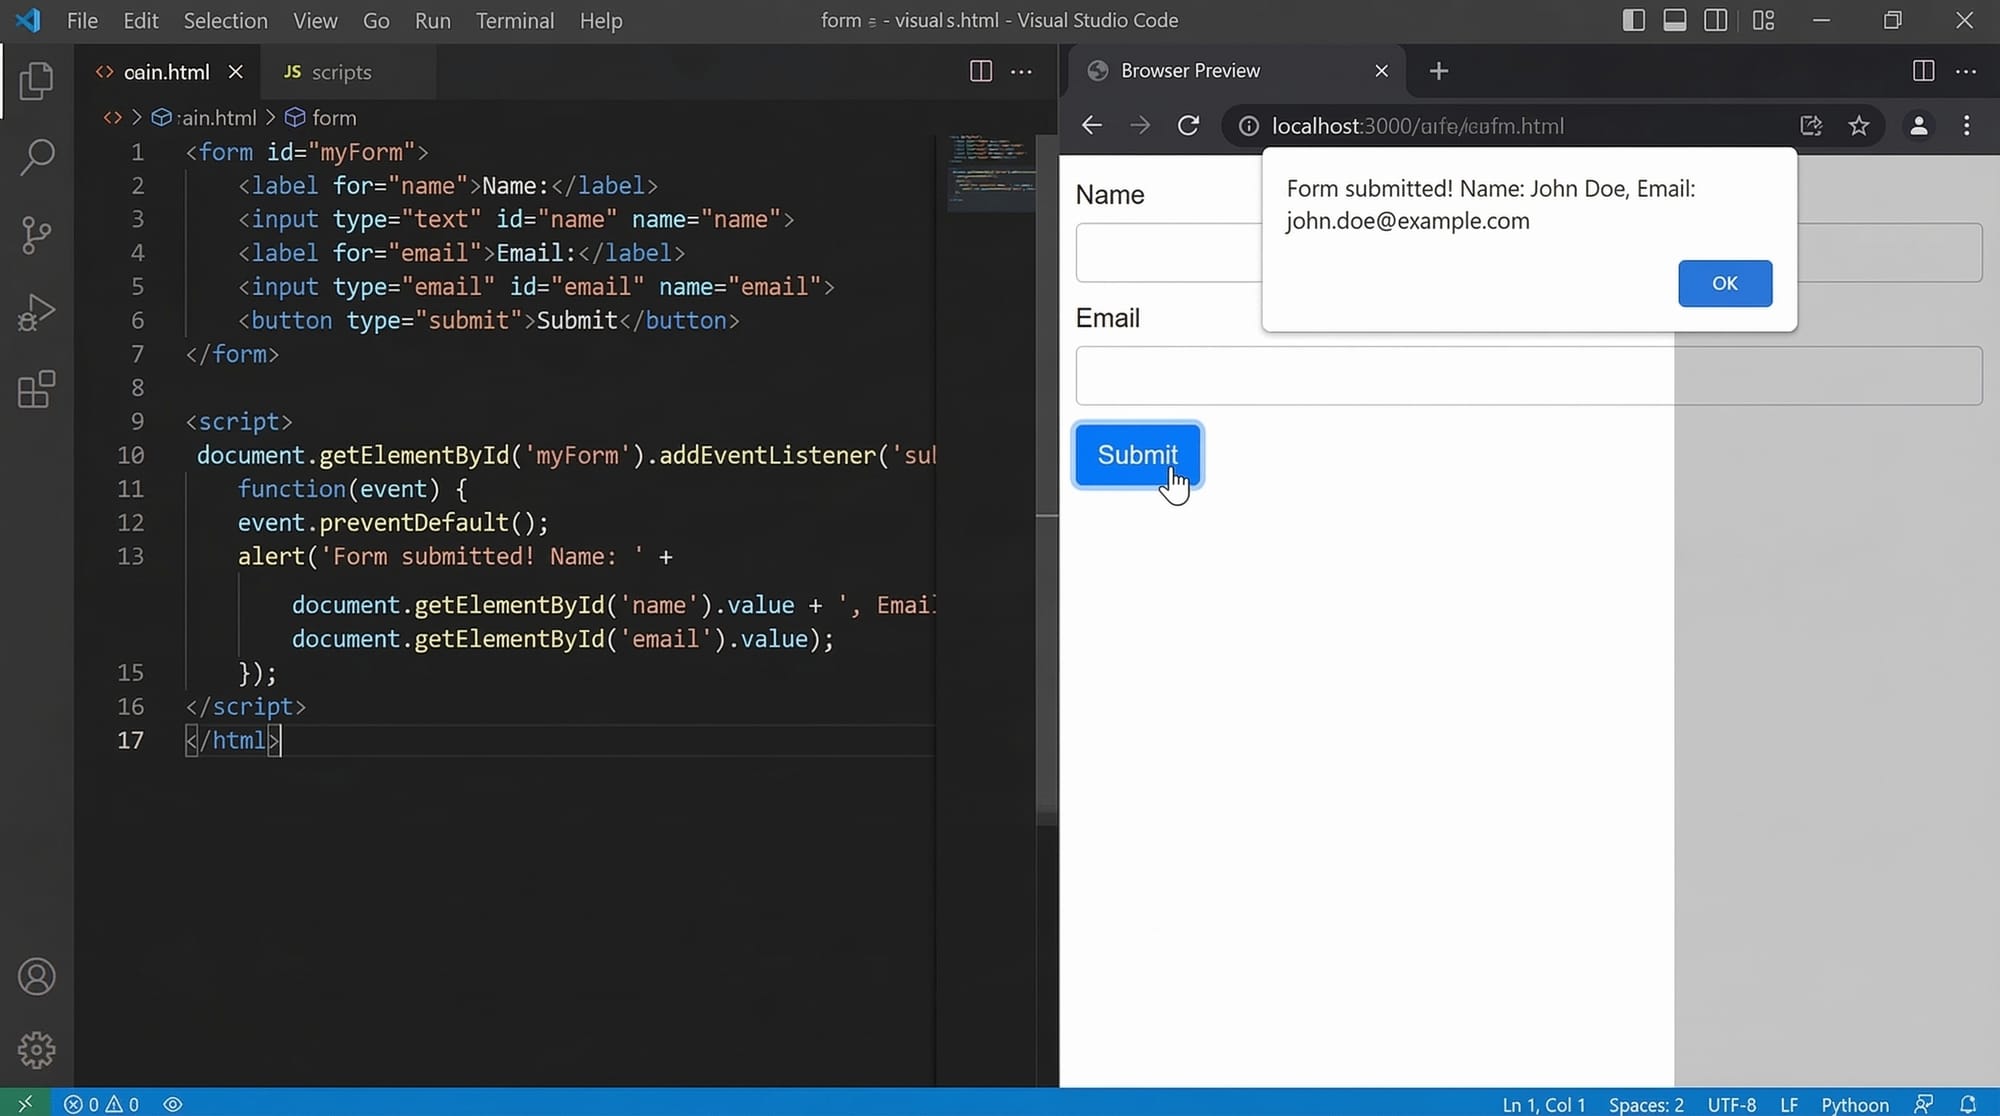
Task: Click the Email input field
Action: (1370, 376)
